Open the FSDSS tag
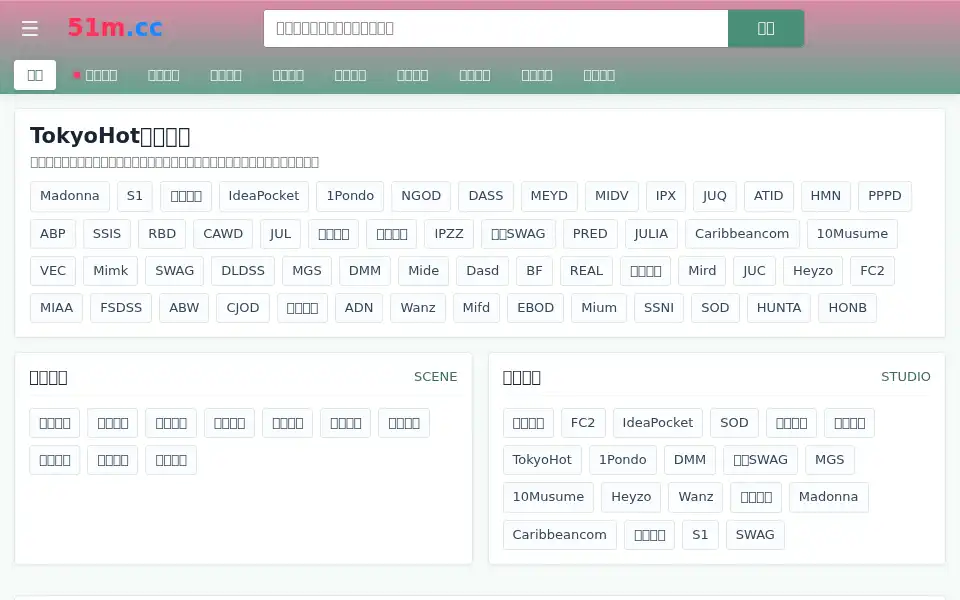The height and width of the screenshot is (600, 960). [121, 308]
